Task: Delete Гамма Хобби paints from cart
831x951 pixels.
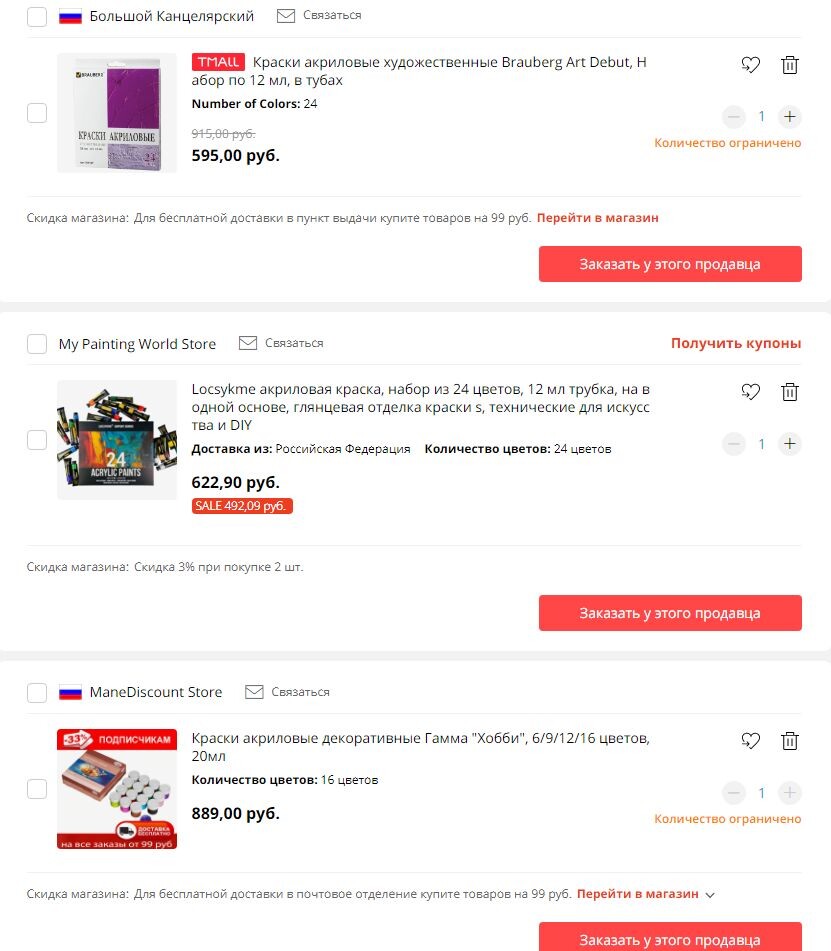Action: (x=789, y=741)
